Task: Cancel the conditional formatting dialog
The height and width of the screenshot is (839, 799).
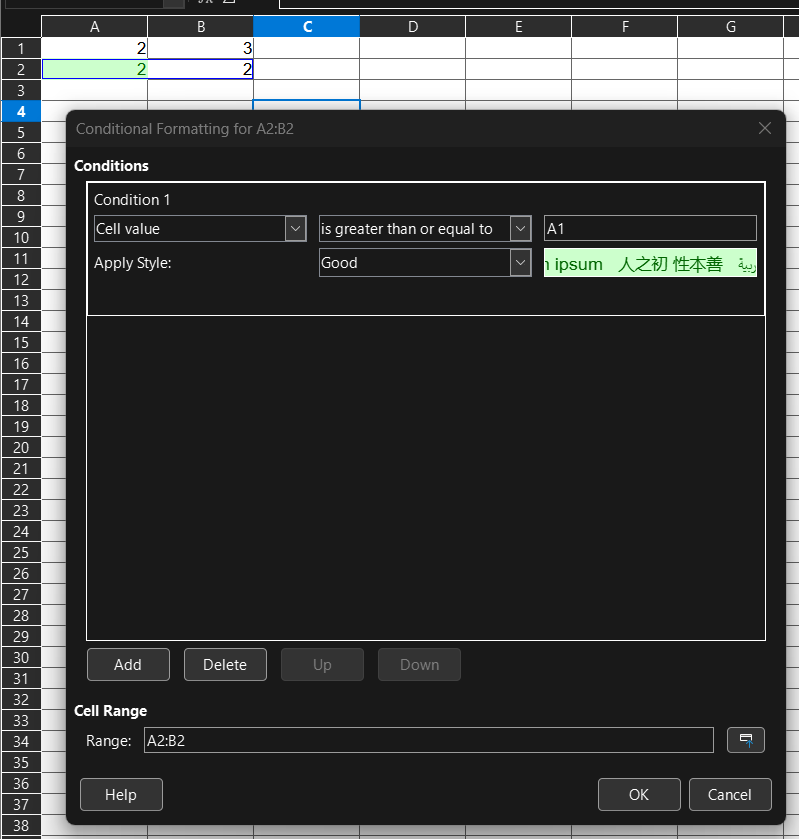Action: (x=729, y=795)
